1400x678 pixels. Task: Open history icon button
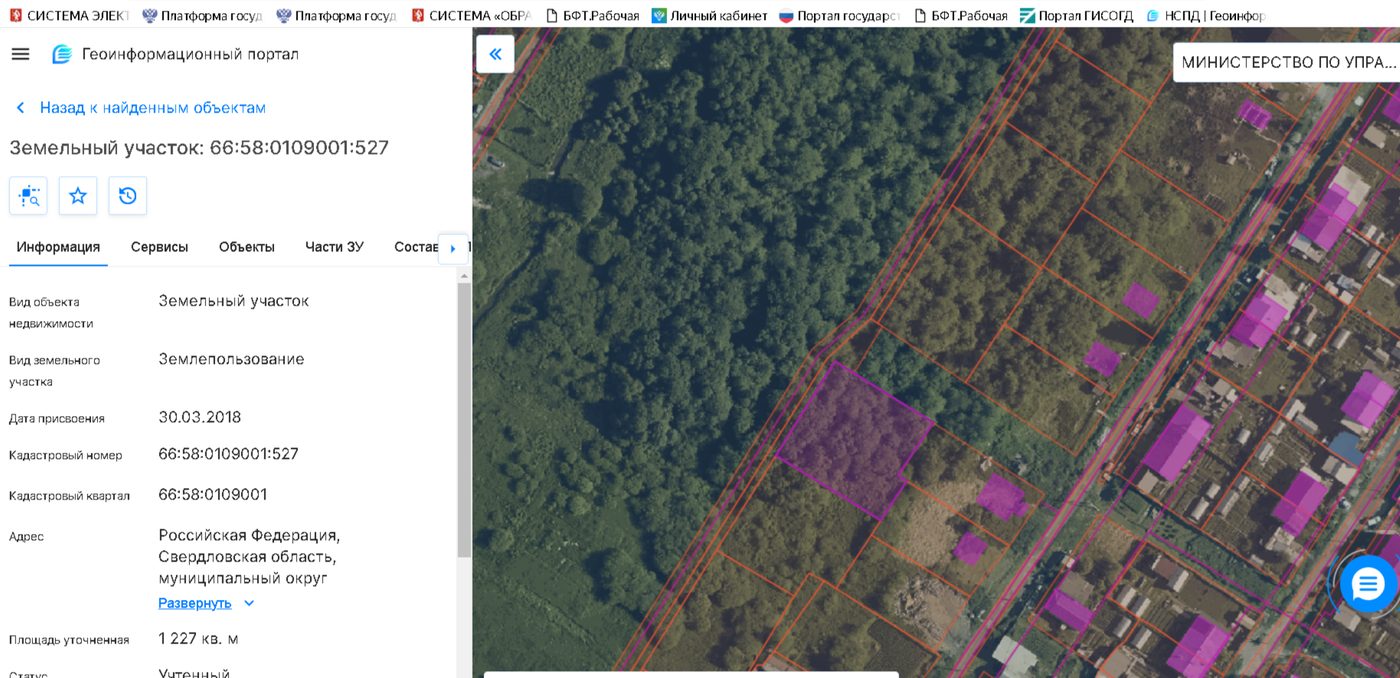point(127,196)
